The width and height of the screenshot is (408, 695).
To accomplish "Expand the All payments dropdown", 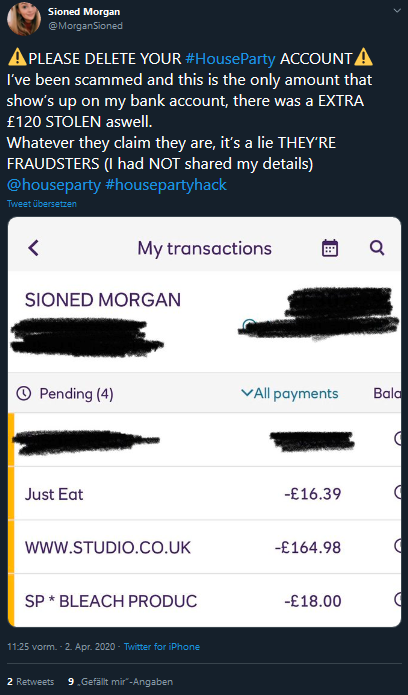I will [x=289, y=393].
